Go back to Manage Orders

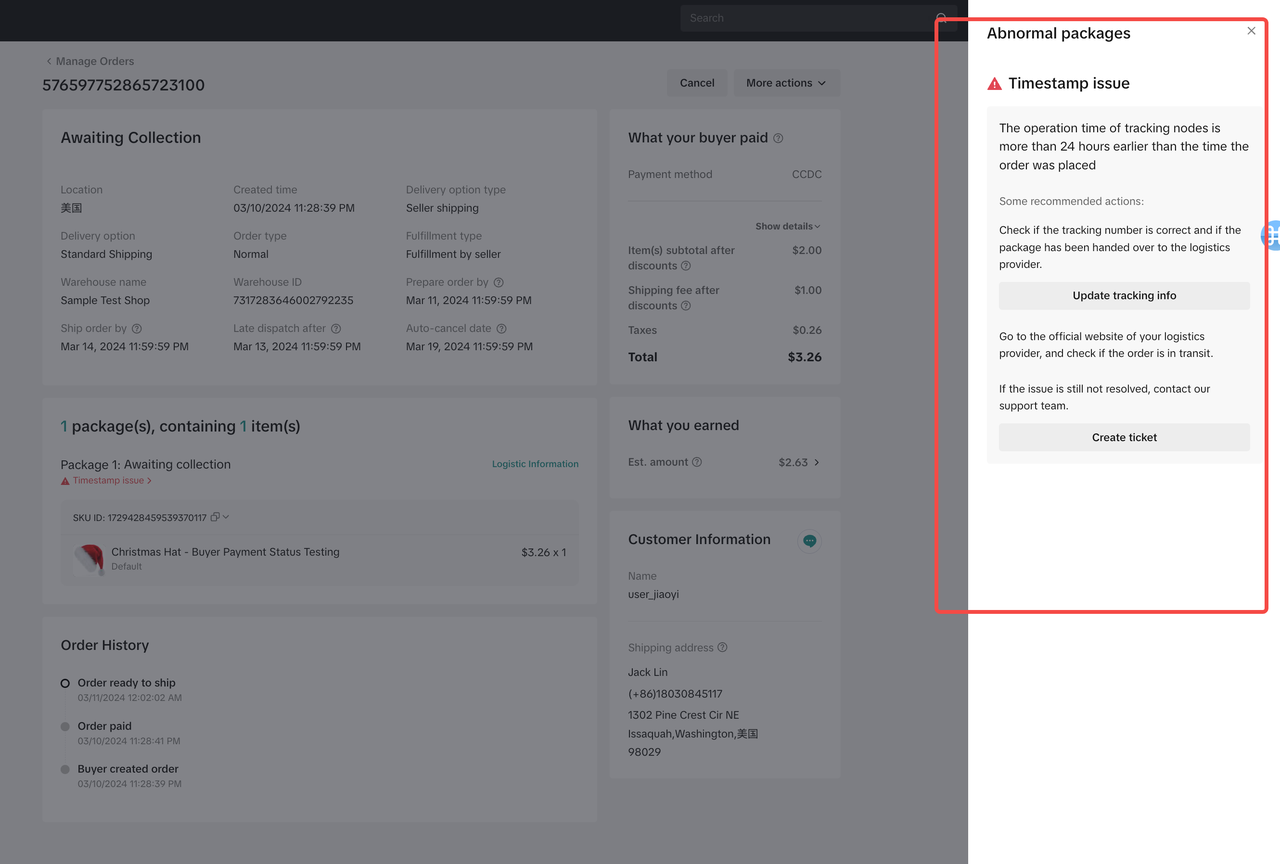pos(90,61)
